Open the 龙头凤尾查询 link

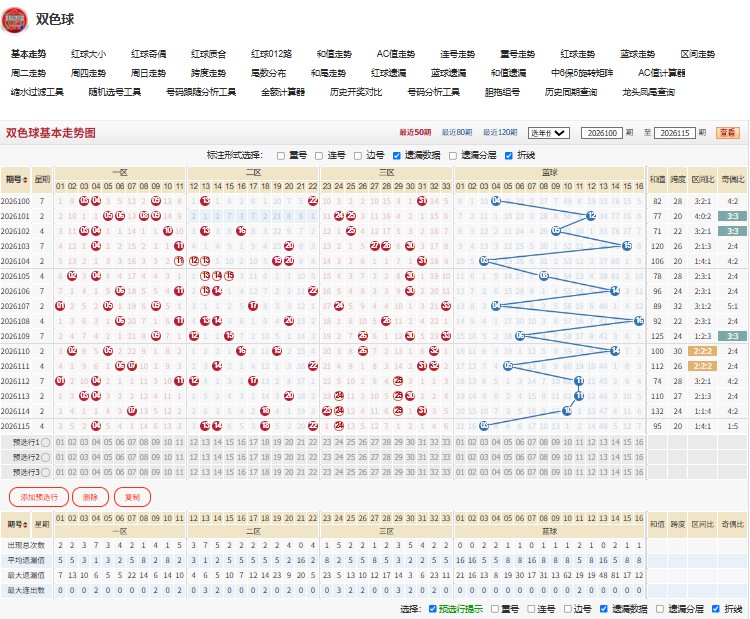(x=648, y=92)
